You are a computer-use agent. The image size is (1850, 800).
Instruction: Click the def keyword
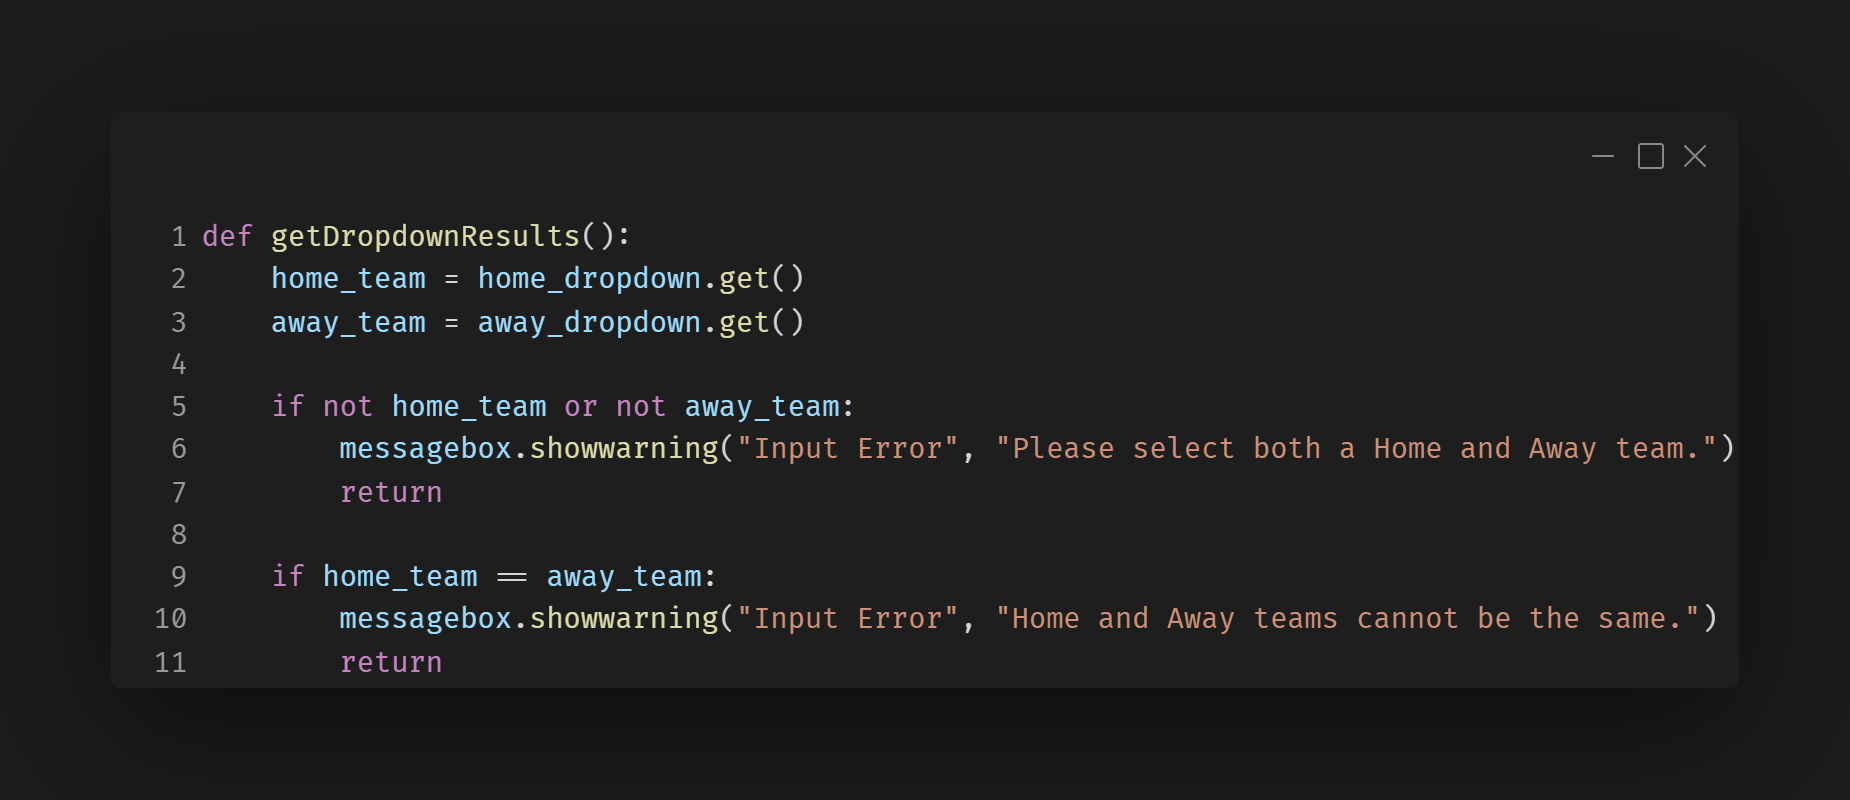point(227,237)
